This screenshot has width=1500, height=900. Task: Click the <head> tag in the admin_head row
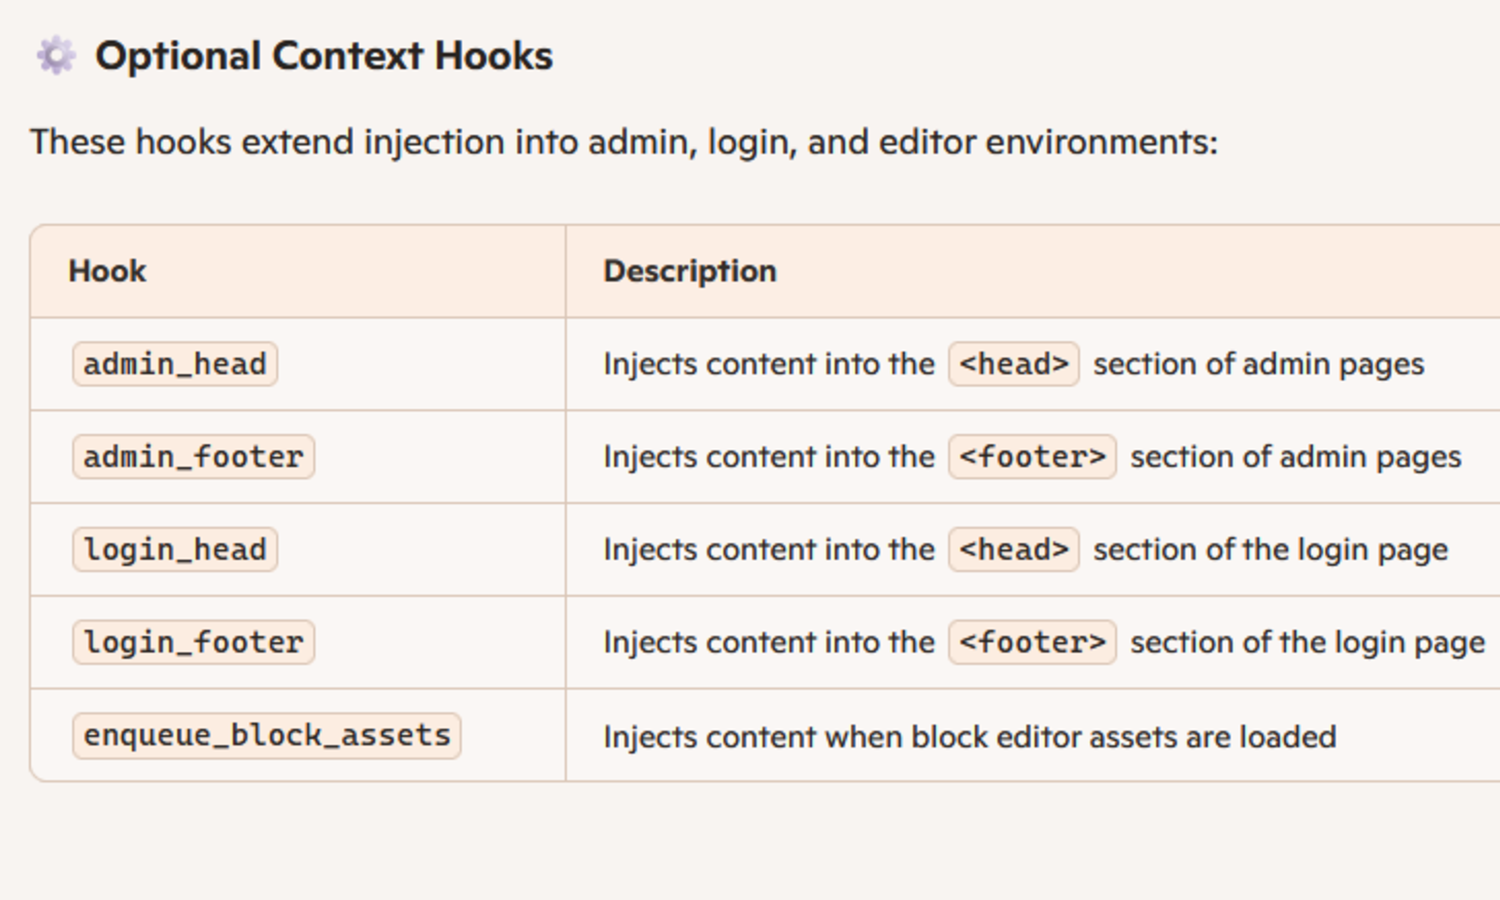pyautogui.click(x=1013, y=364)
